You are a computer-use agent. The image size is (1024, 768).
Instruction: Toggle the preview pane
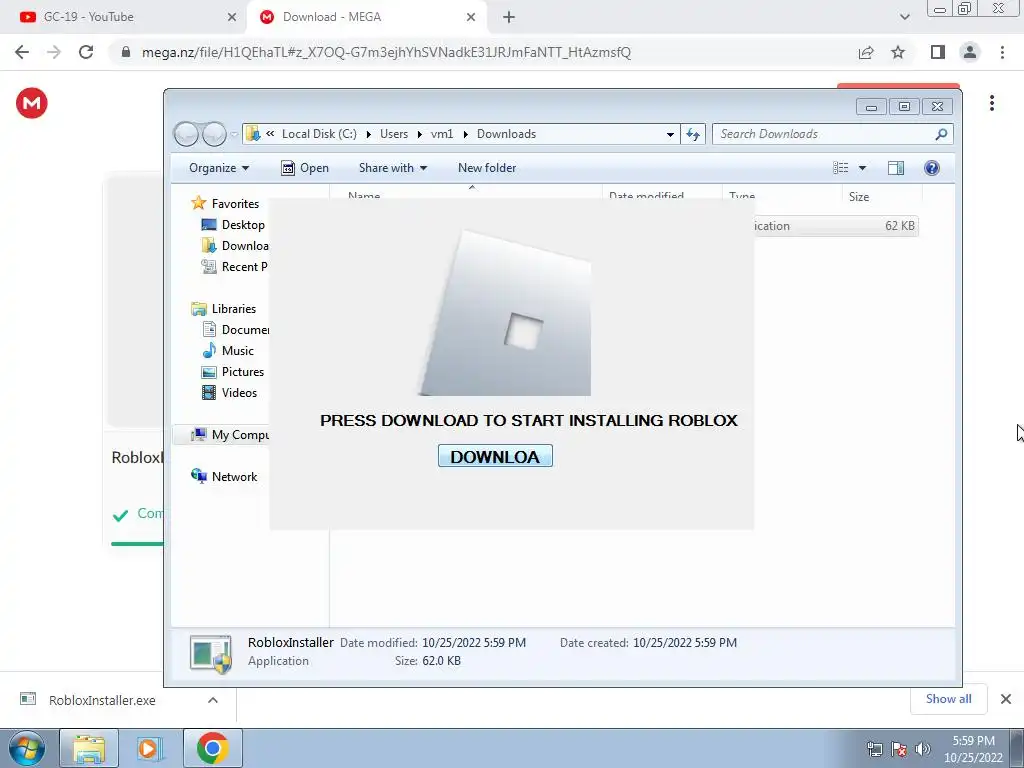click(896, 168)
